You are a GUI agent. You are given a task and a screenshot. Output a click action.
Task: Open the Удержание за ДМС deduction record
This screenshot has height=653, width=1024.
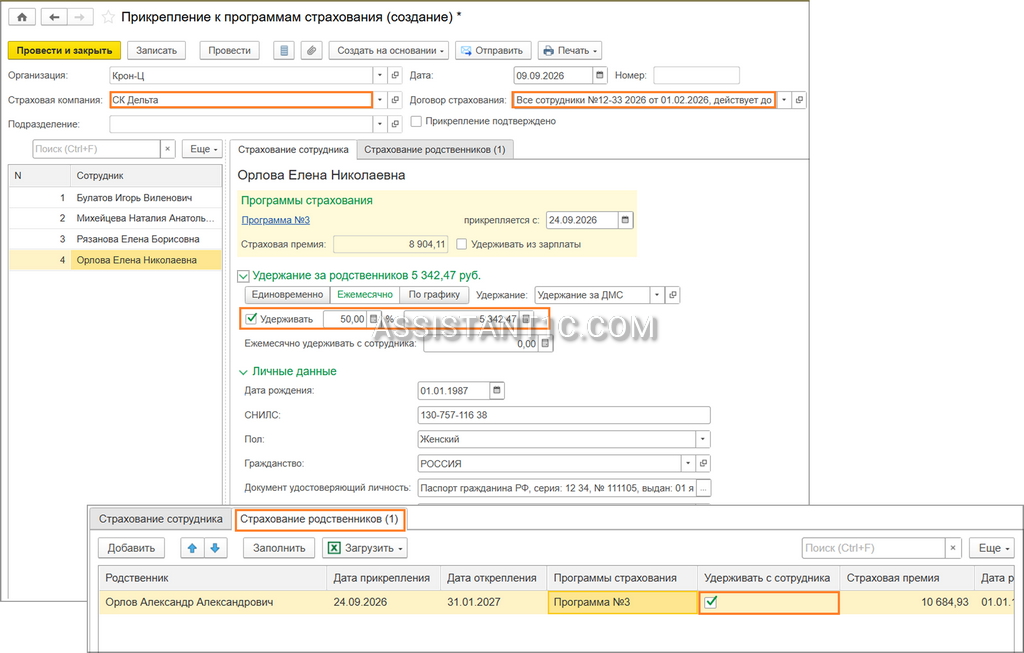[672, 295]
